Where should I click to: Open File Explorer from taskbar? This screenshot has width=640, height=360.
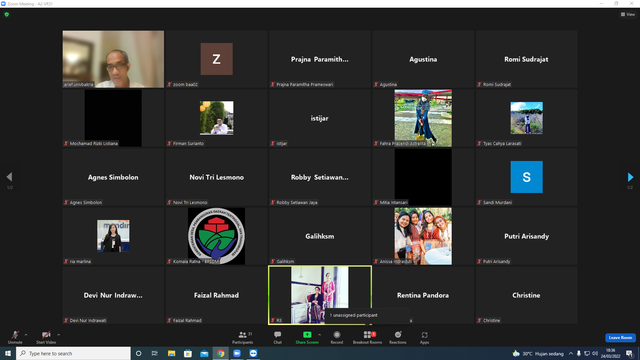pyautogui.click(x=171, y=353)
